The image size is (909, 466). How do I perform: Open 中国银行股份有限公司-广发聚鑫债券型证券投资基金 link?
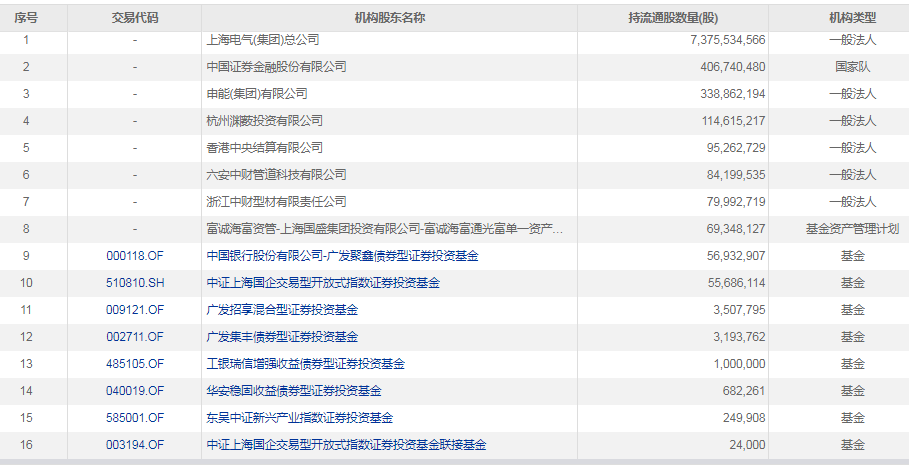343,256
